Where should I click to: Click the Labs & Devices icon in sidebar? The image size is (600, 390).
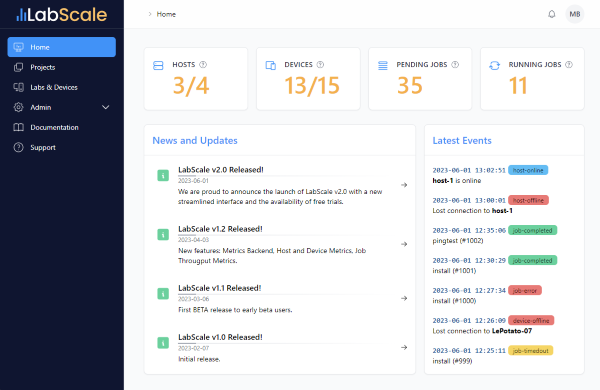coord(18,87)
